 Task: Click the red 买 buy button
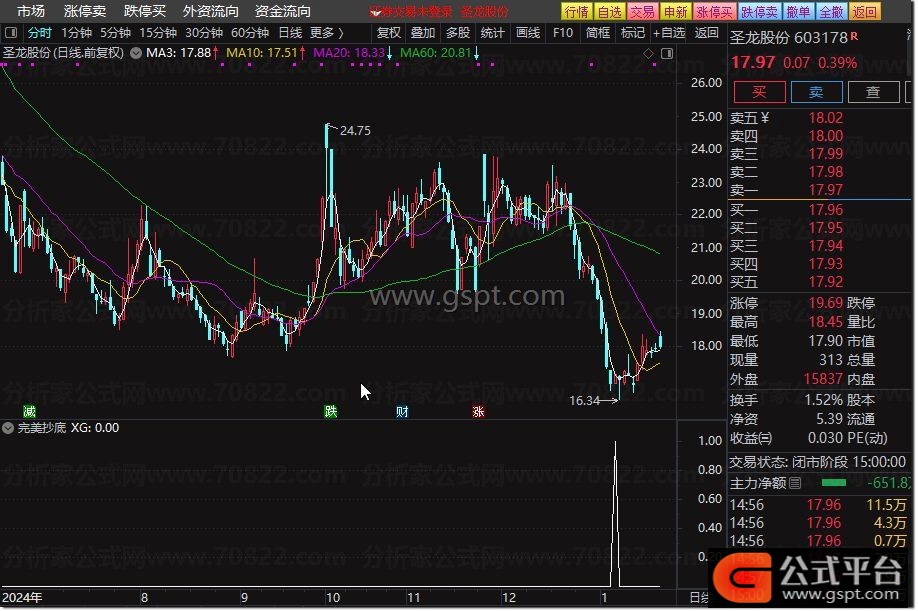tap(759, 92)
